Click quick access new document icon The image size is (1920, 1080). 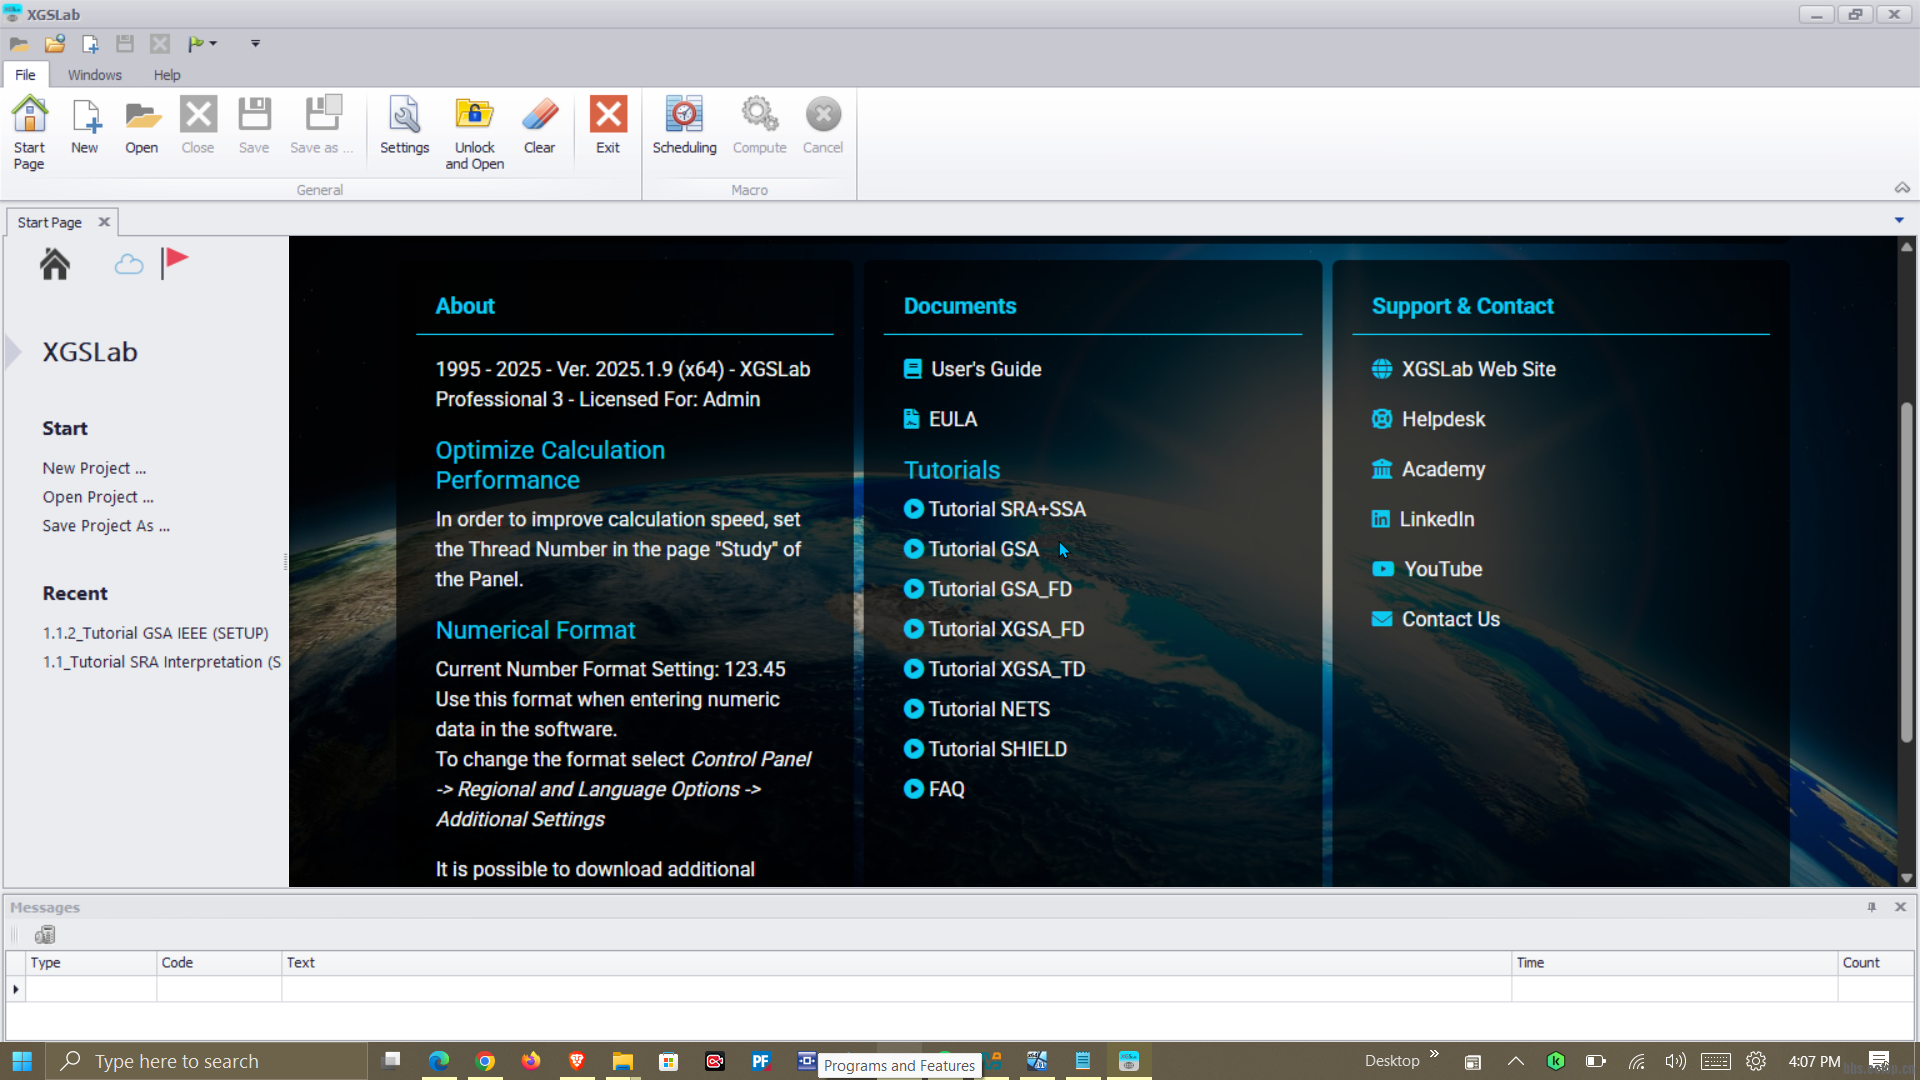[90, 43]
